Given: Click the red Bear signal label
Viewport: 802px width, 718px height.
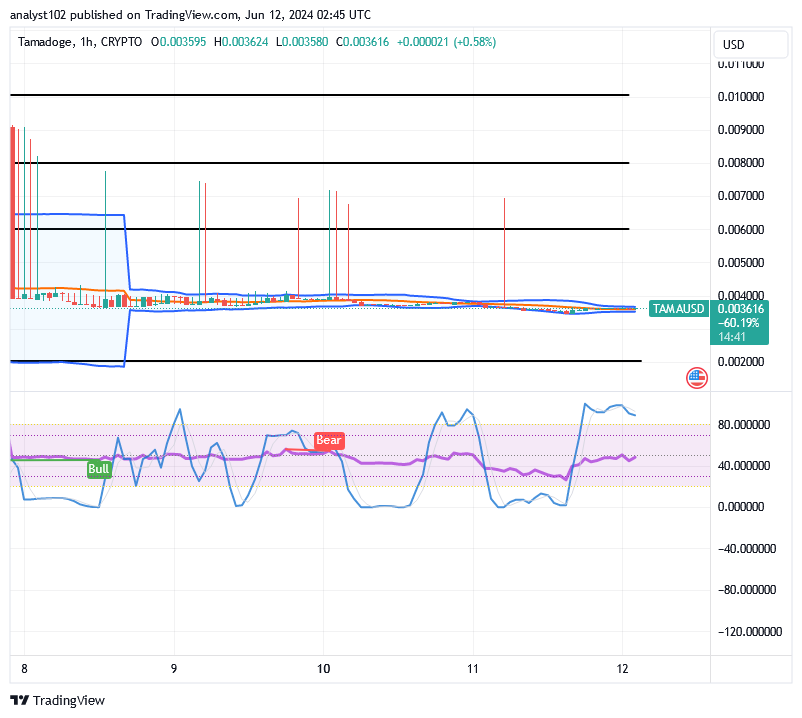Looking at the screenshot, I should pyautogui.click(x=328, y=440).
